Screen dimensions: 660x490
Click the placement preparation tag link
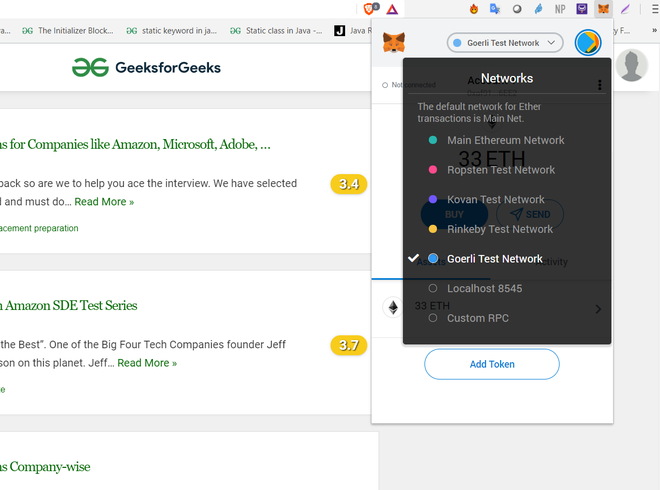[x=39, y=228]
